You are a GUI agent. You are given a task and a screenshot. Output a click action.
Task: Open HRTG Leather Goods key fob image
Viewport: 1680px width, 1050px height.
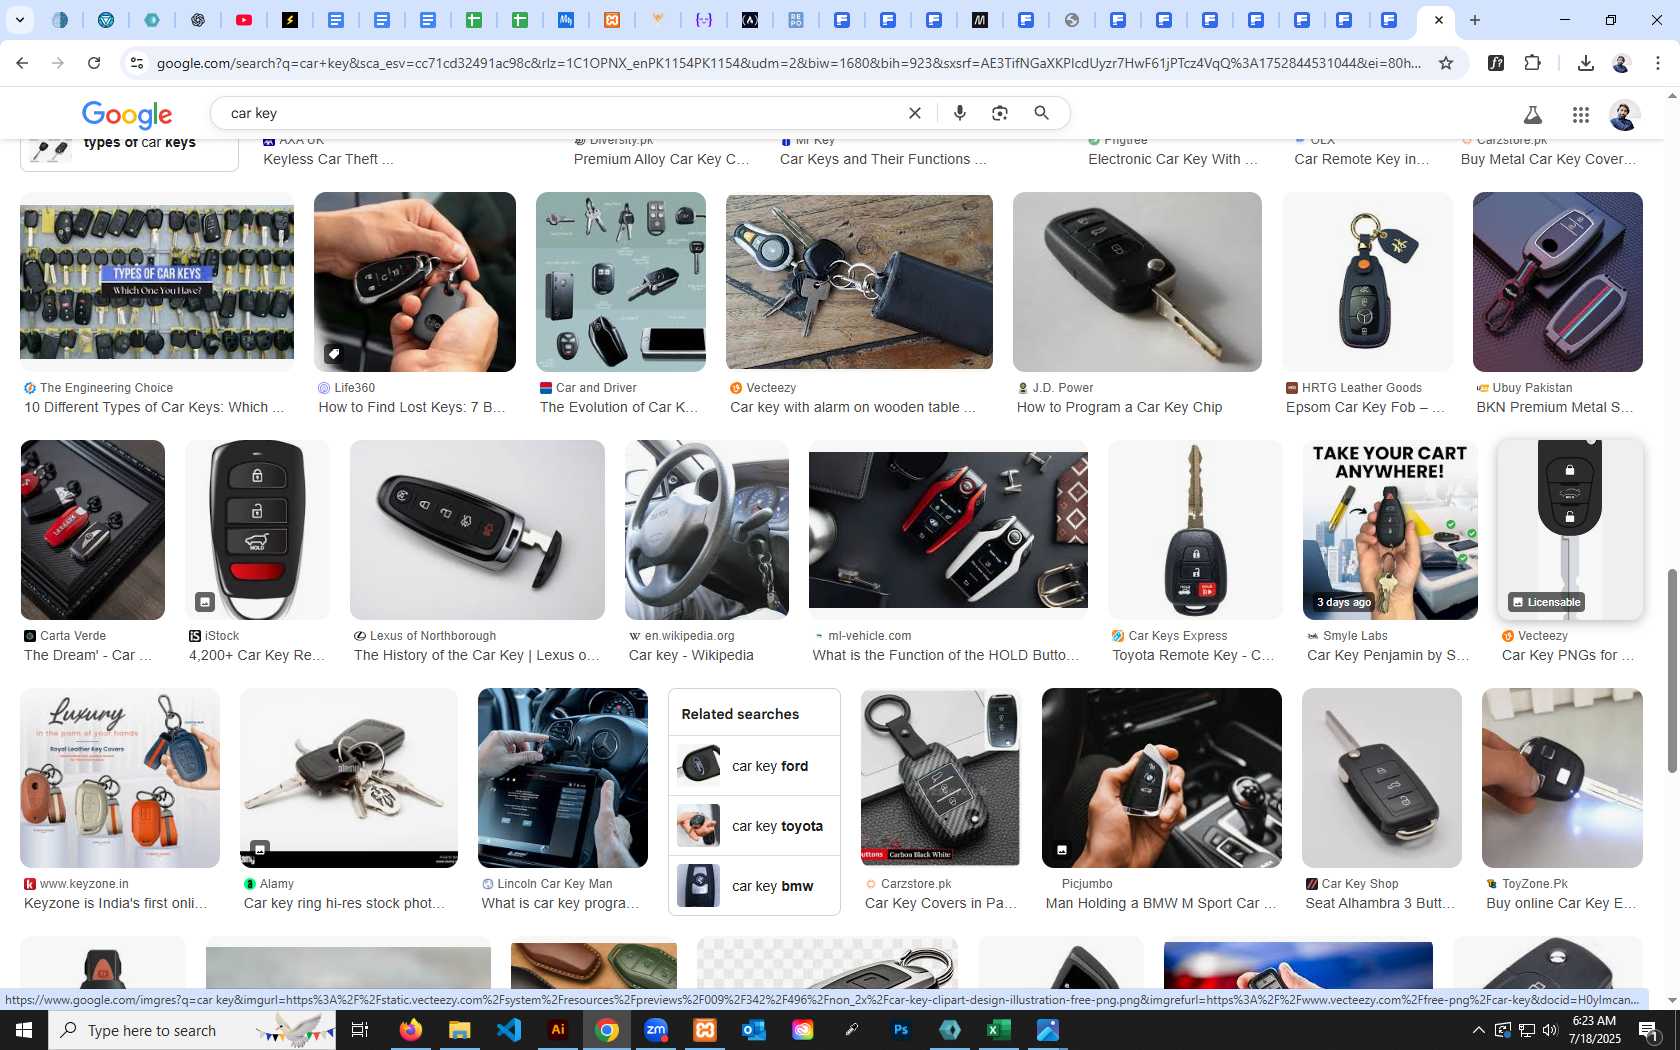[x=1368, y=282]
